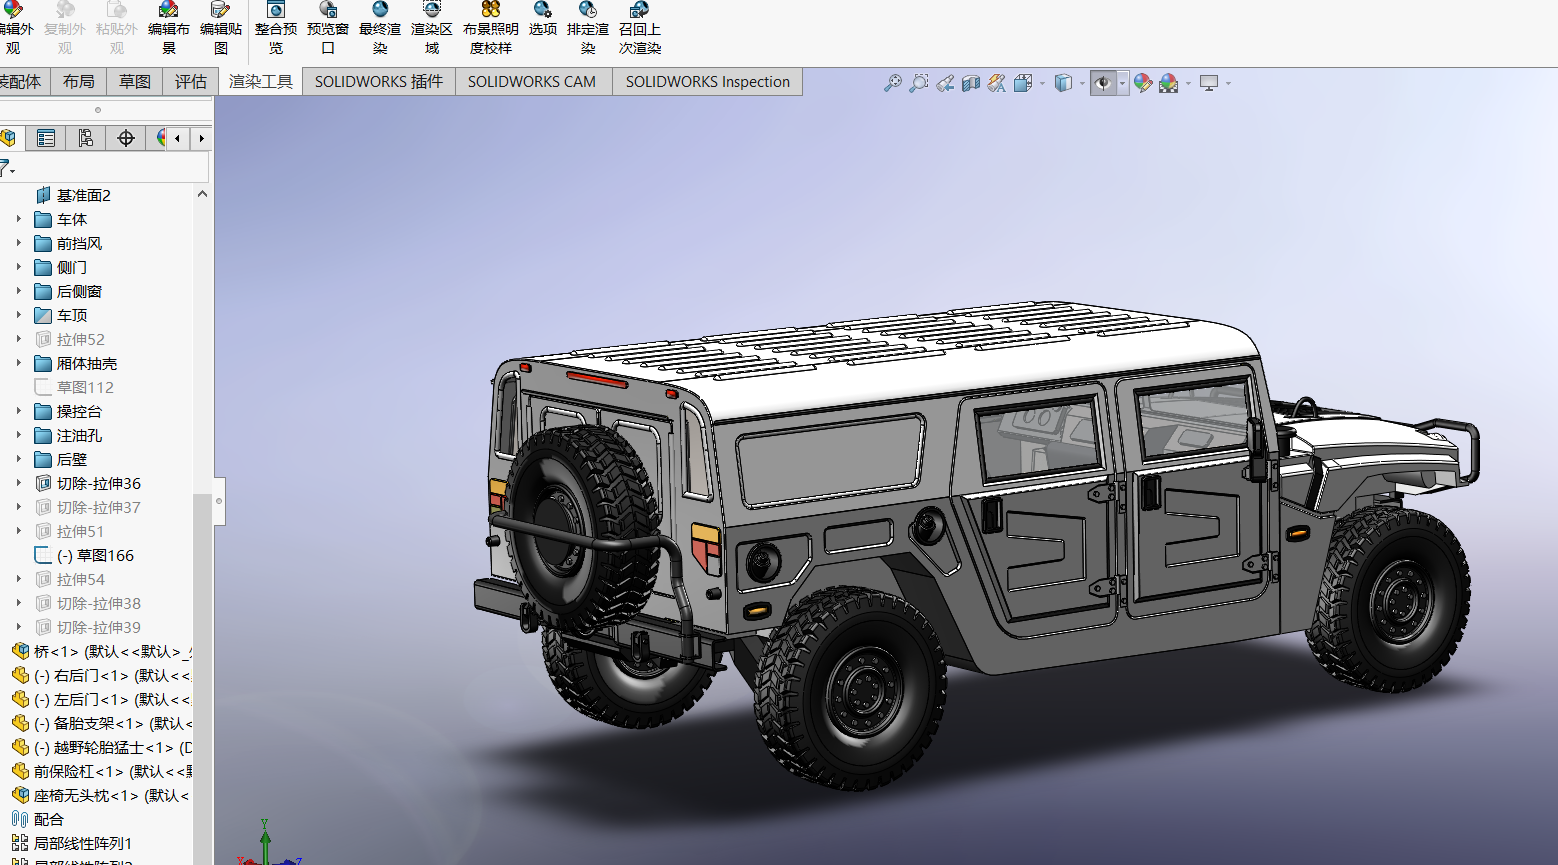Click View Orientation cube icon
Screen dimensions: 1558x865
pos(1023,83)
